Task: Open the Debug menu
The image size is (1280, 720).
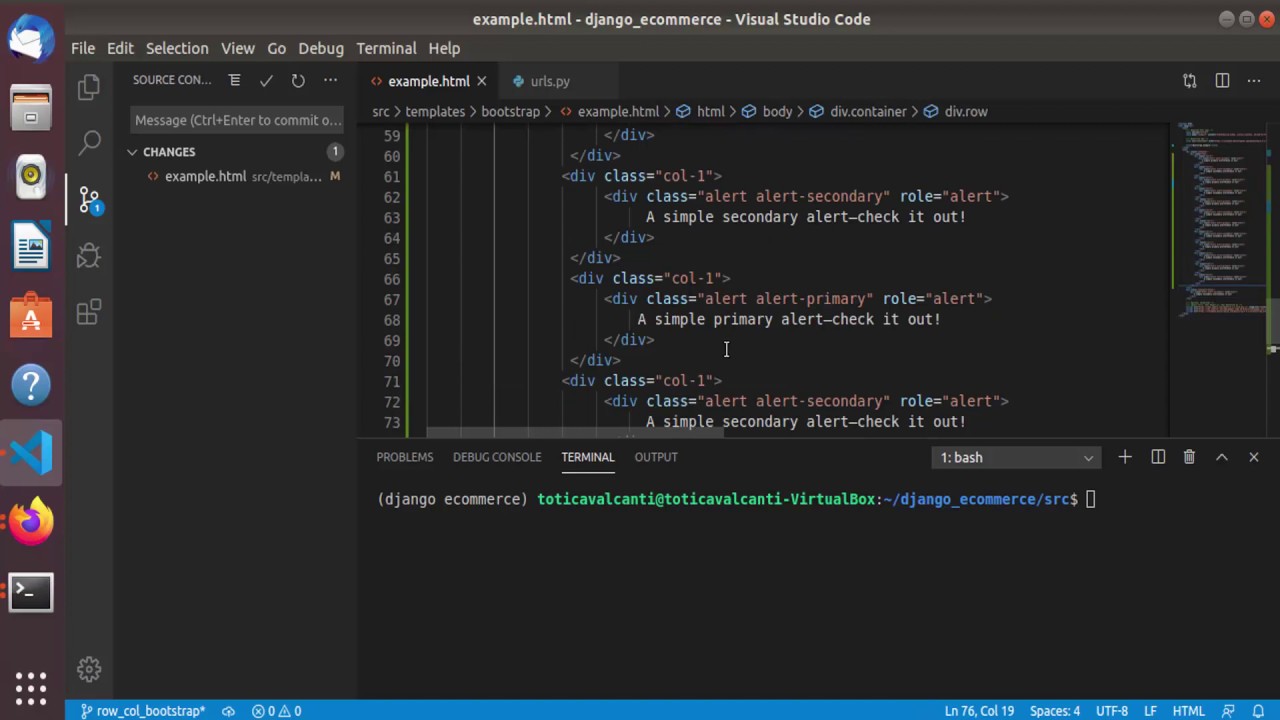Action: [321, 48]
